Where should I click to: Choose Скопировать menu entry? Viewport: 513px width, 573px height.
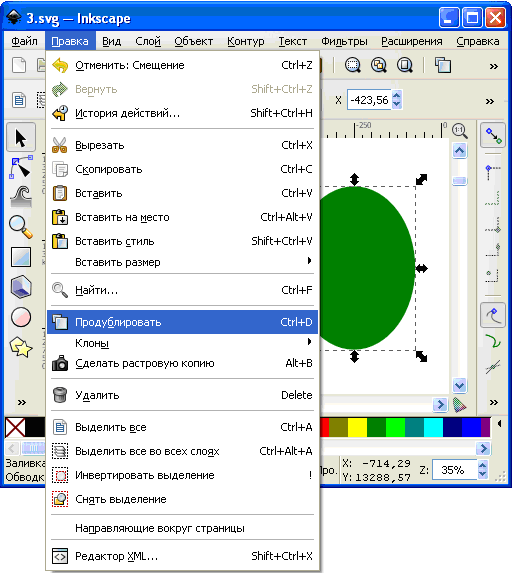point(182,169)
